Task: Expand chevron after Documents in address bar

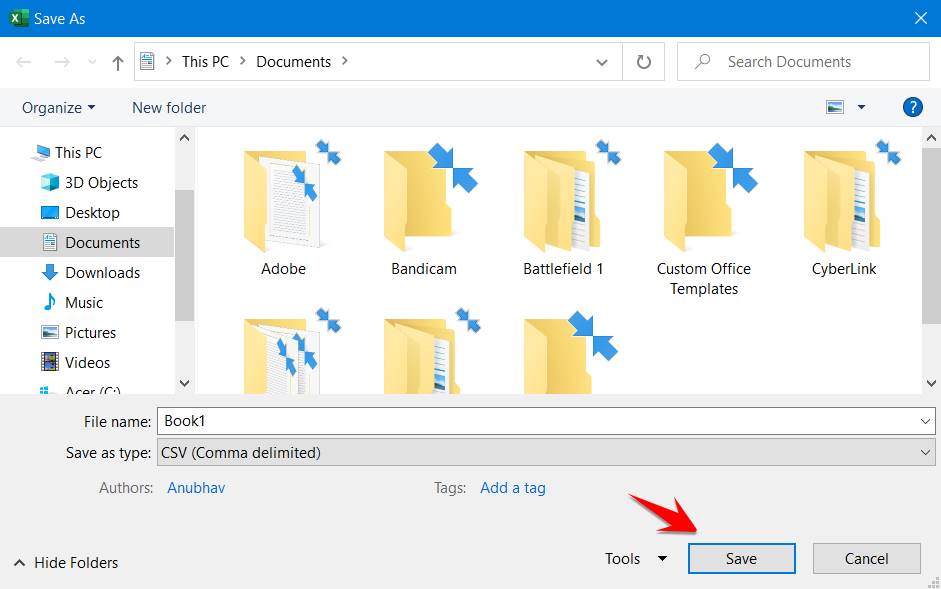Action: 344,61
